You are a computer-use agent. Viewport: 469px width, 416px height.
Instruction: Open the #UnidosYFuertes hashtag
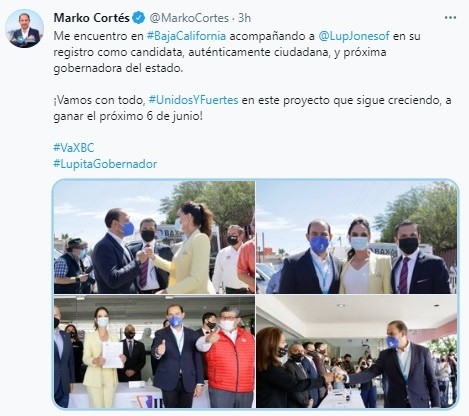click(193, 100)
